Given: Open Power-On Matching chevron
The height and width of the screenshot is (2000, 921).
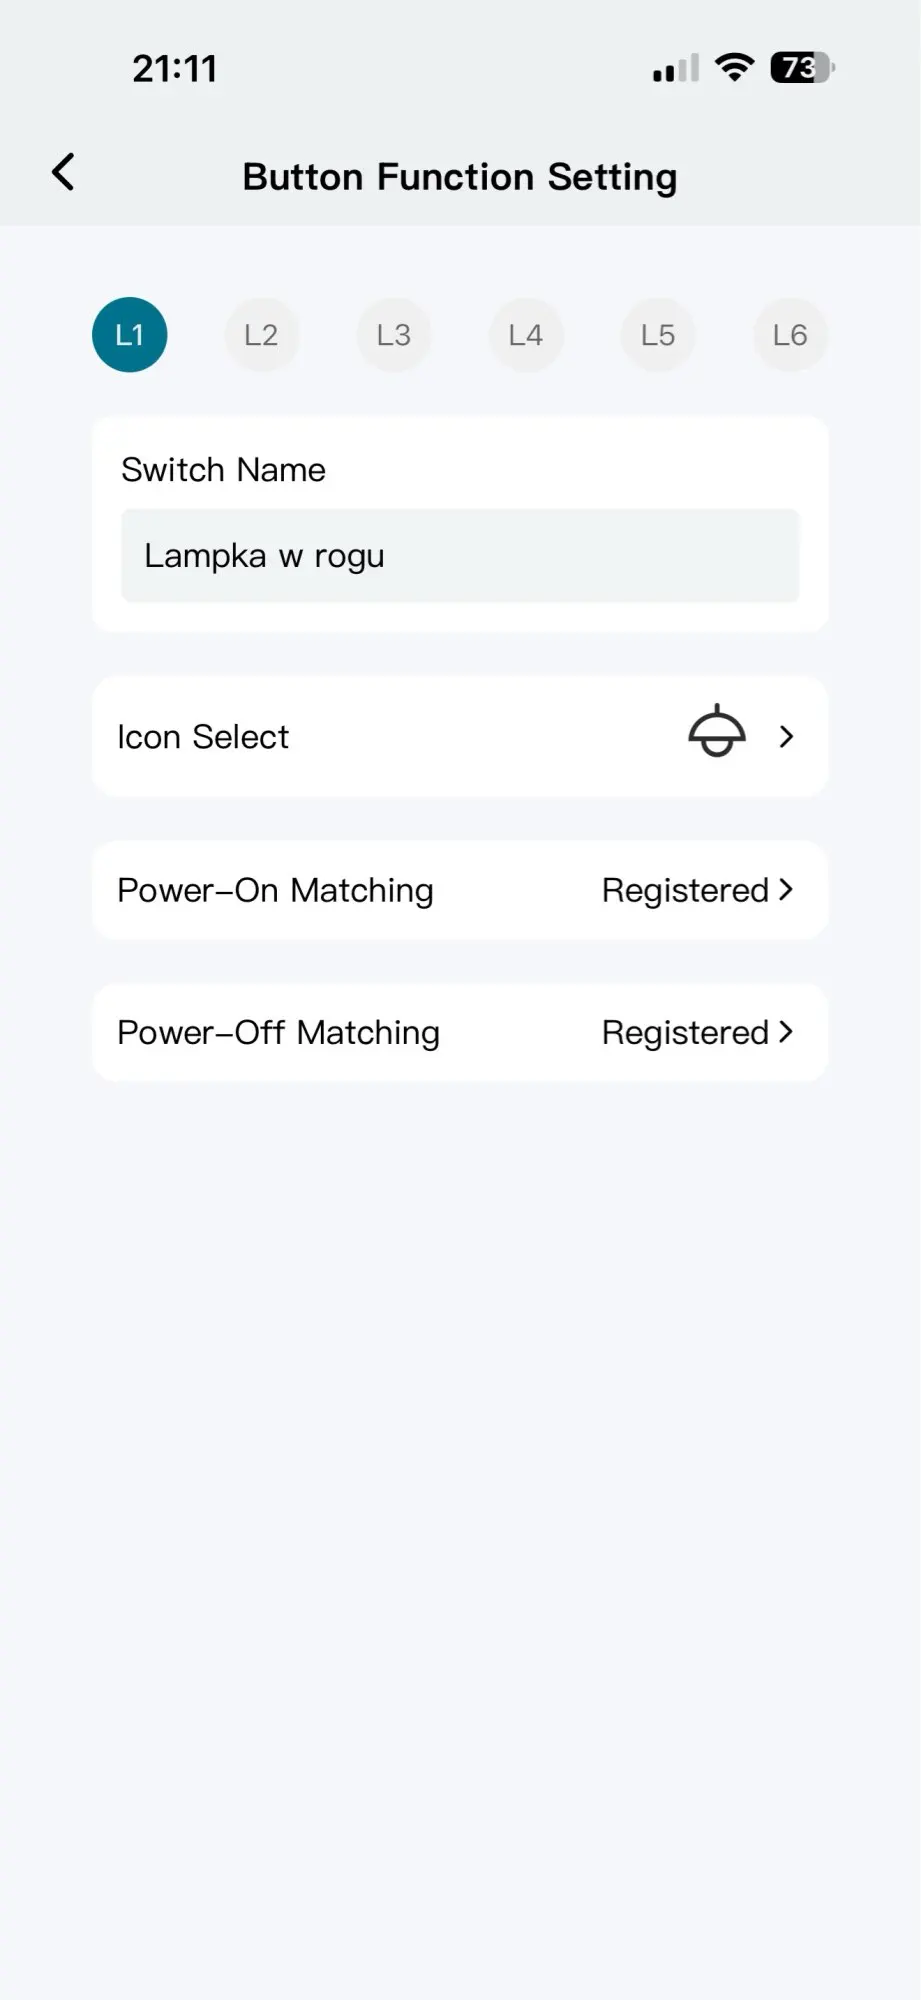Looking at the screenshot, I should click(x=786, y=889).
